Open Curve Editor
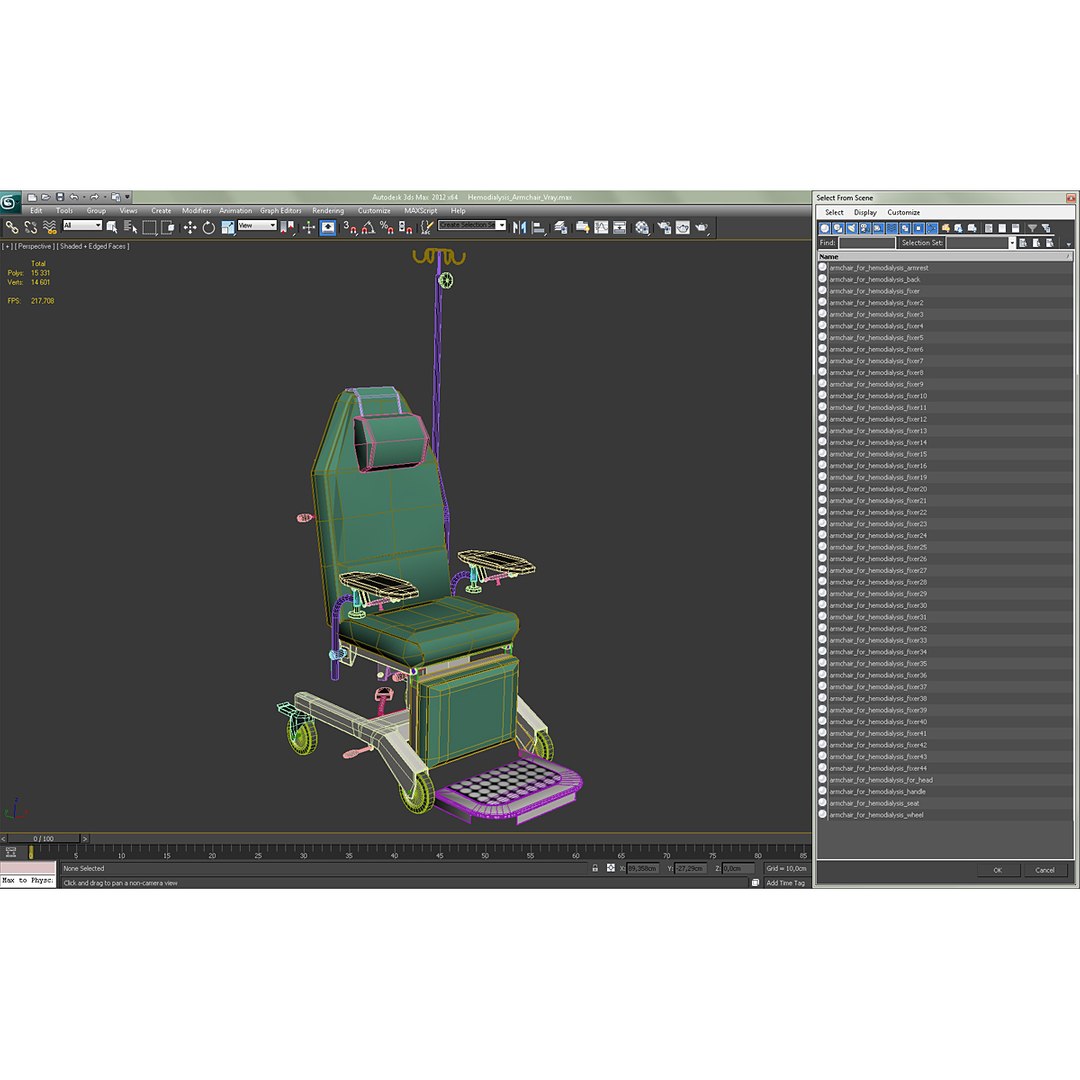Image resolution: width=1080 pixels, height=1080 pixels. pos(601,227)
